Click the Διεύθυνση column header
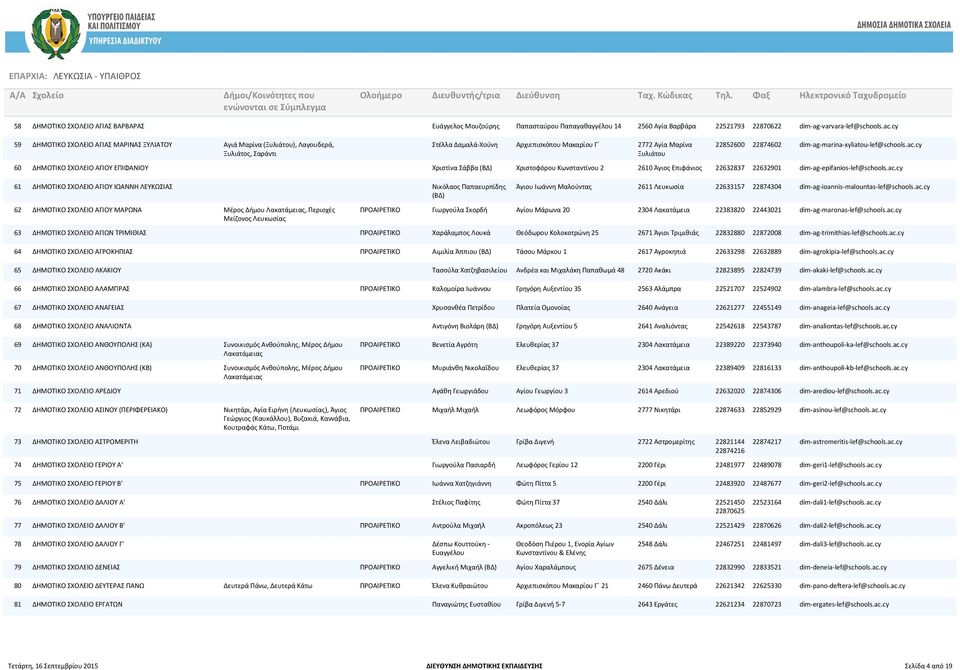Screen dimensions: 960x670 (538, 95)
